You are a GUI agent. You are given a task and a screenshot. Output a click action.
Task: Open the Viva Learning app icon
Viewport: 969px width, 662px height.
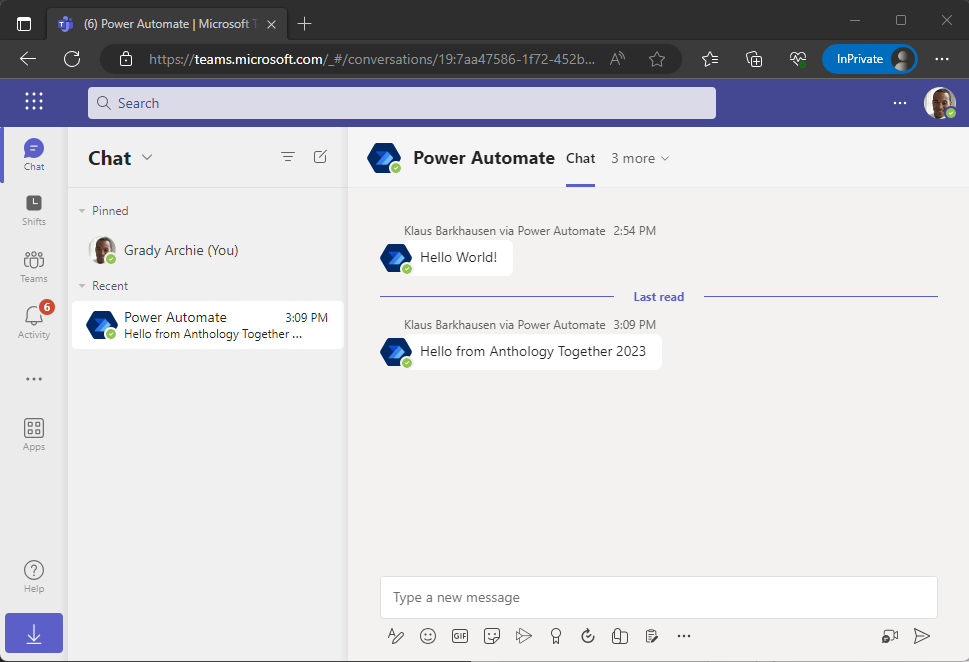coord(620,636)
